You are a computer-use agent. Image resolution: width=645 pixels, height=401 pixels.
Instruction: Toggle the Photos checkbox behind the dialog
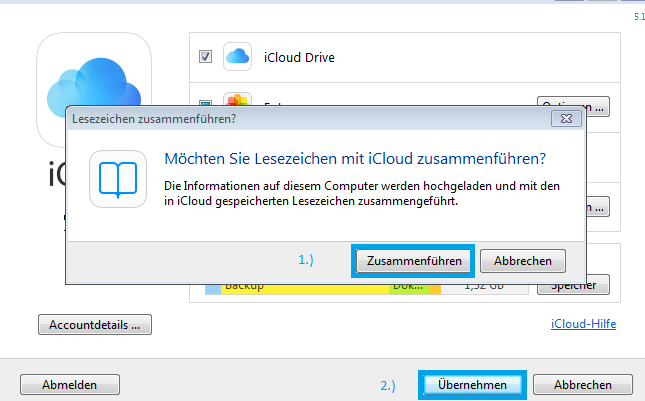(205, 102)
